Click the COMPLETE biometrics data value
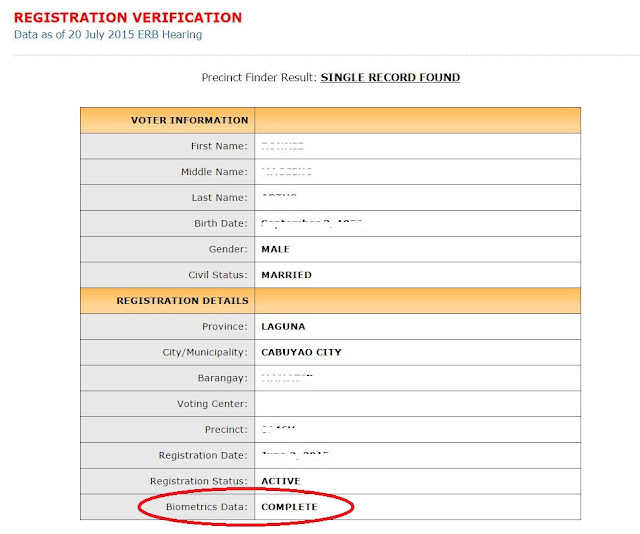Viewport: 640px width, 534px height. click(x=289, y=507)
